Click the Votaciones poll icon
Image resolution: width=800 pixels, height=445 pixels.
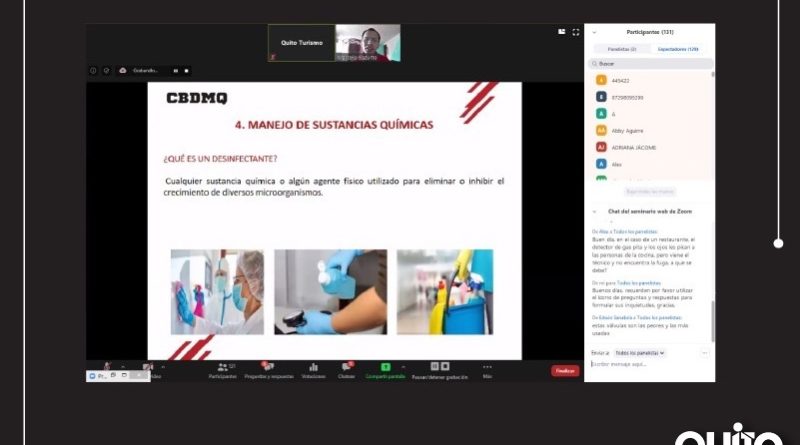click(313, 368)
